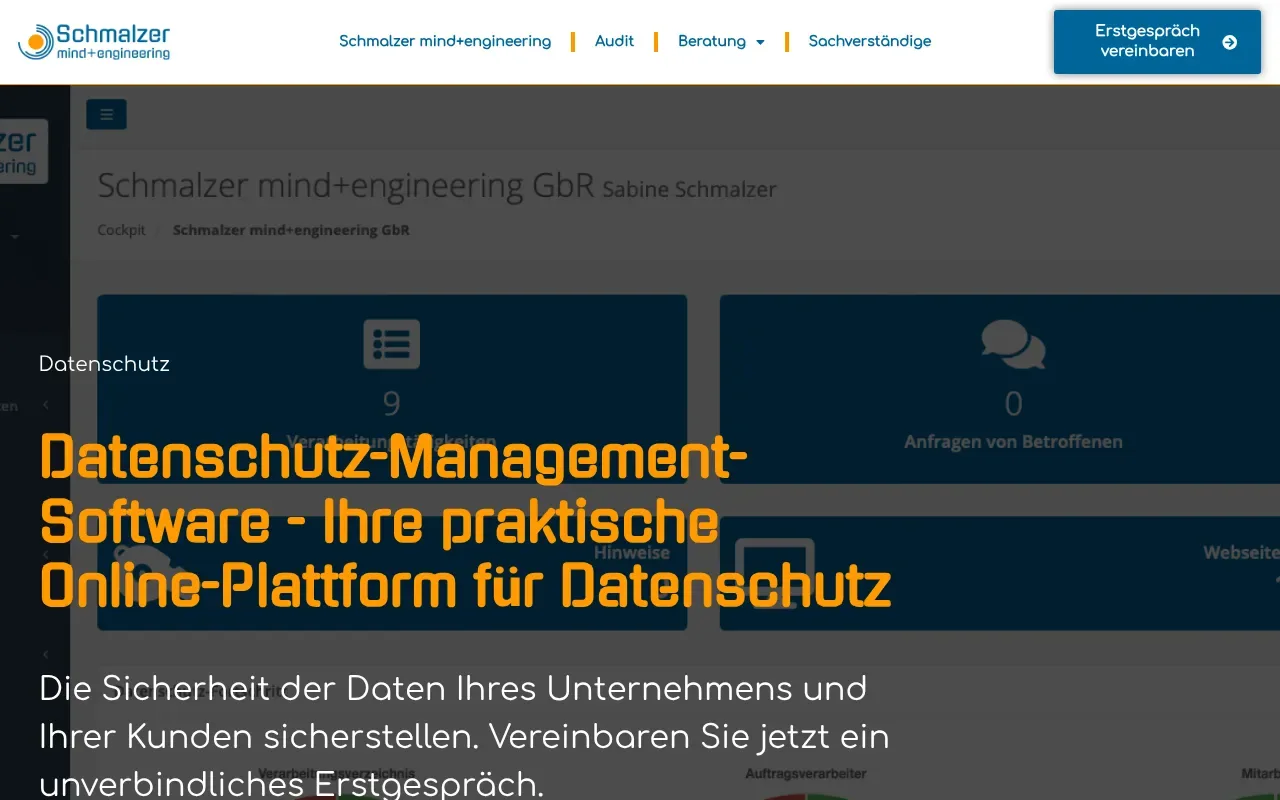Click the list icon above Verarbeitungstätigkeiten
Screen dimensions: 1280x800
392,343
